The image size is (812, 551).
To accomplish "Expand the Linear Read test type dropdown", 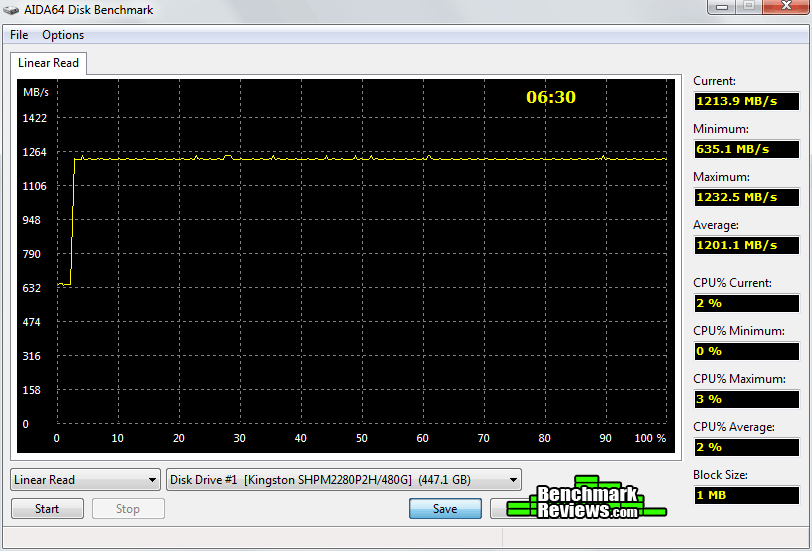I will click(85, 480).
